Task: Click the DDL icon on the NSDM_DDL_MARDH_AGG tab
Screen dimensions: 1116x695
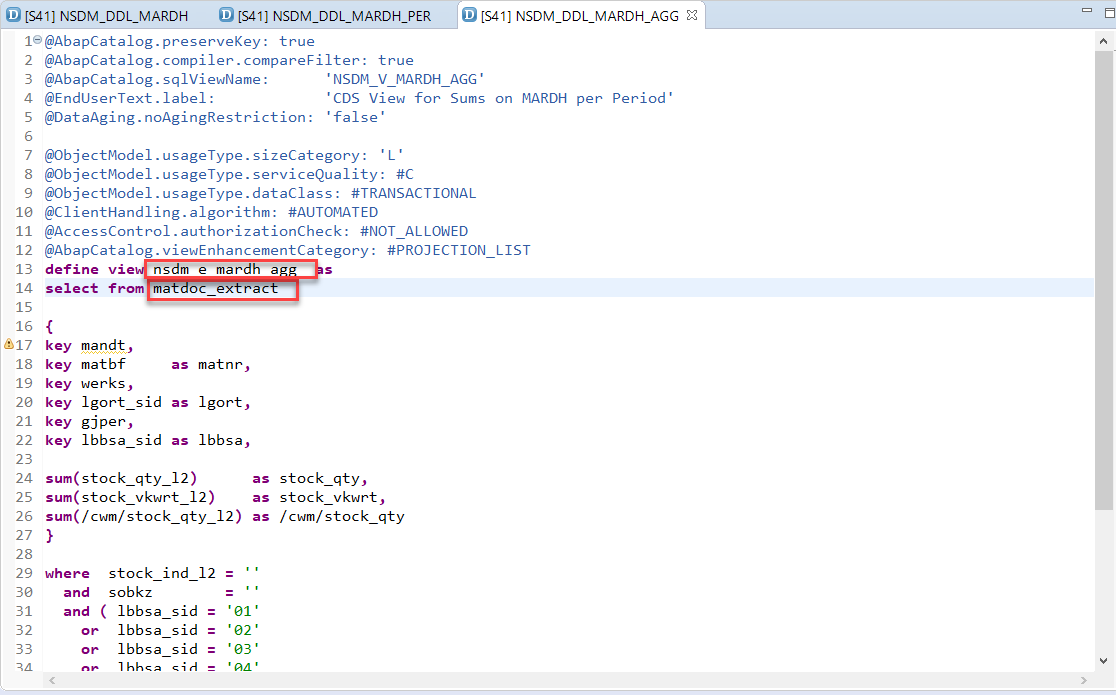Action: 469,15
